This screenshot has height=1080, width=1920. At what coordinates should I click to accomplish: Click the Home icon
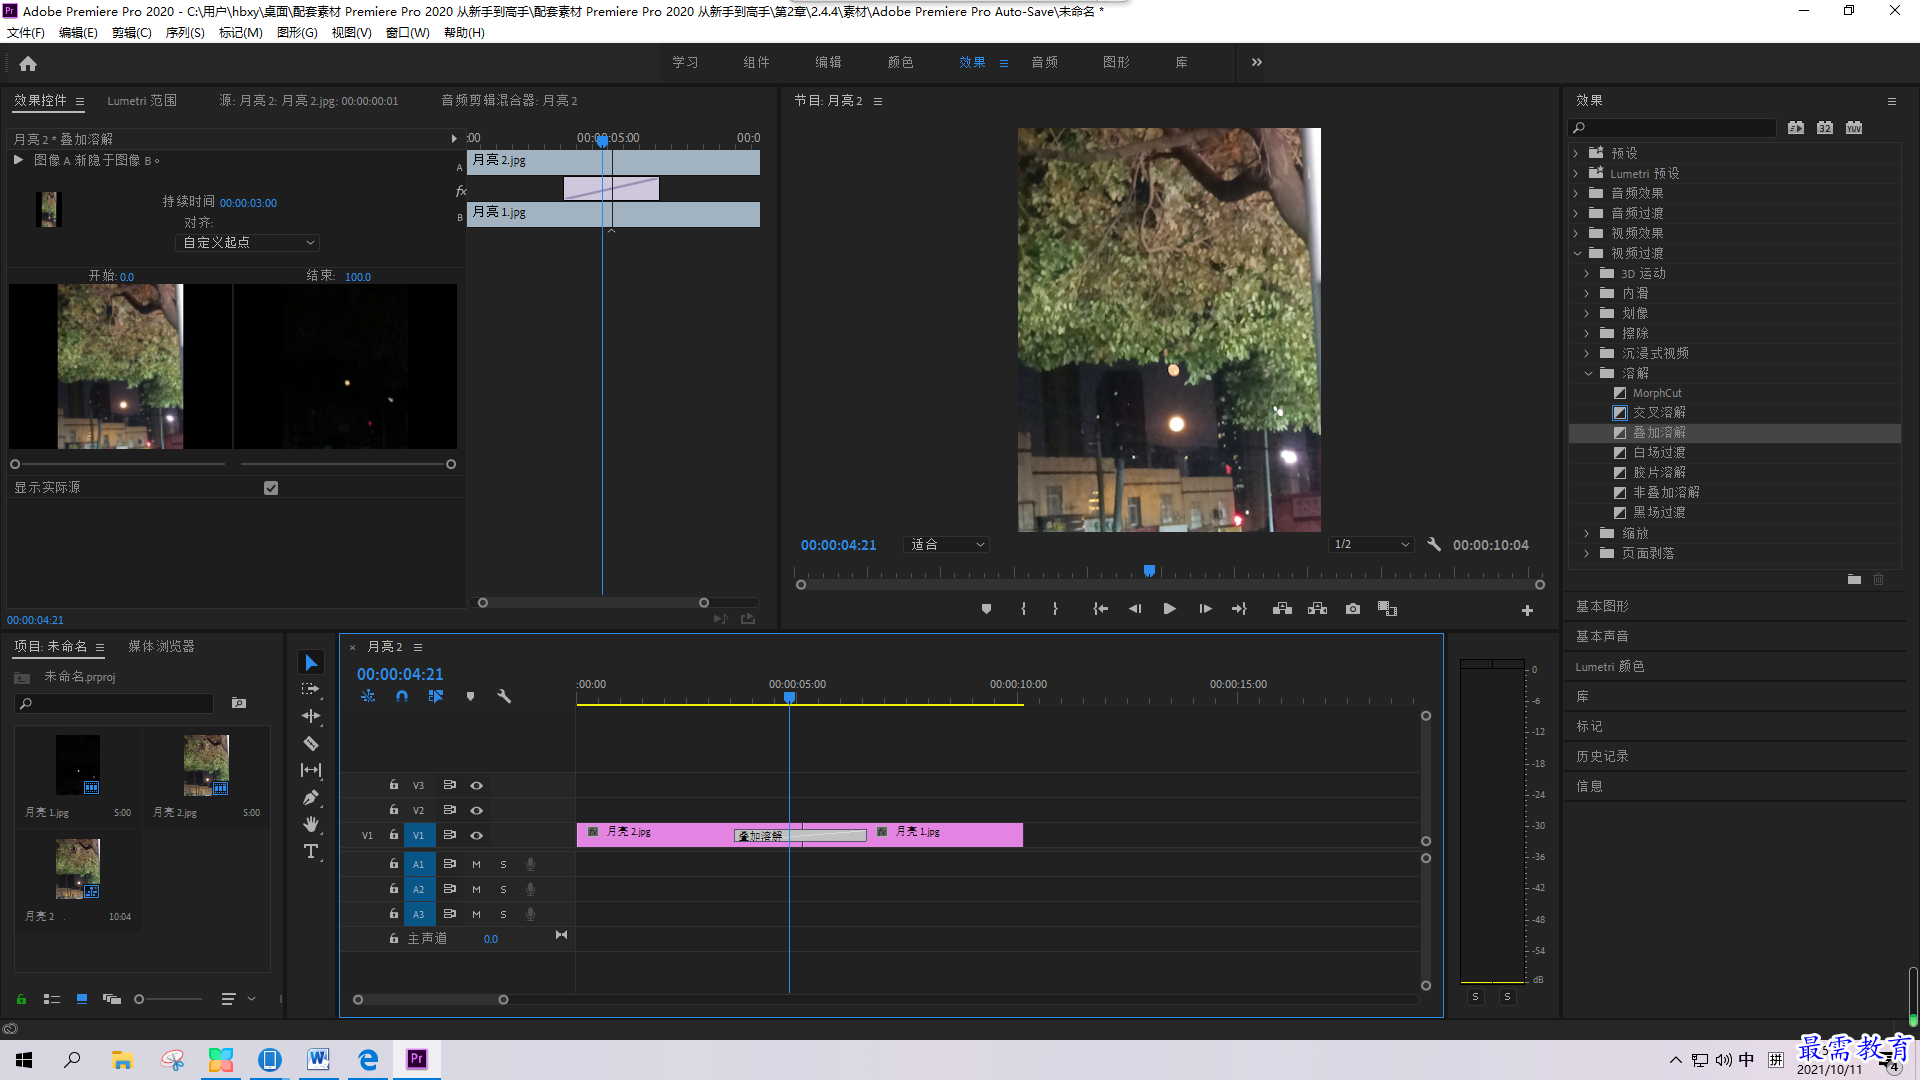[28, 63]
